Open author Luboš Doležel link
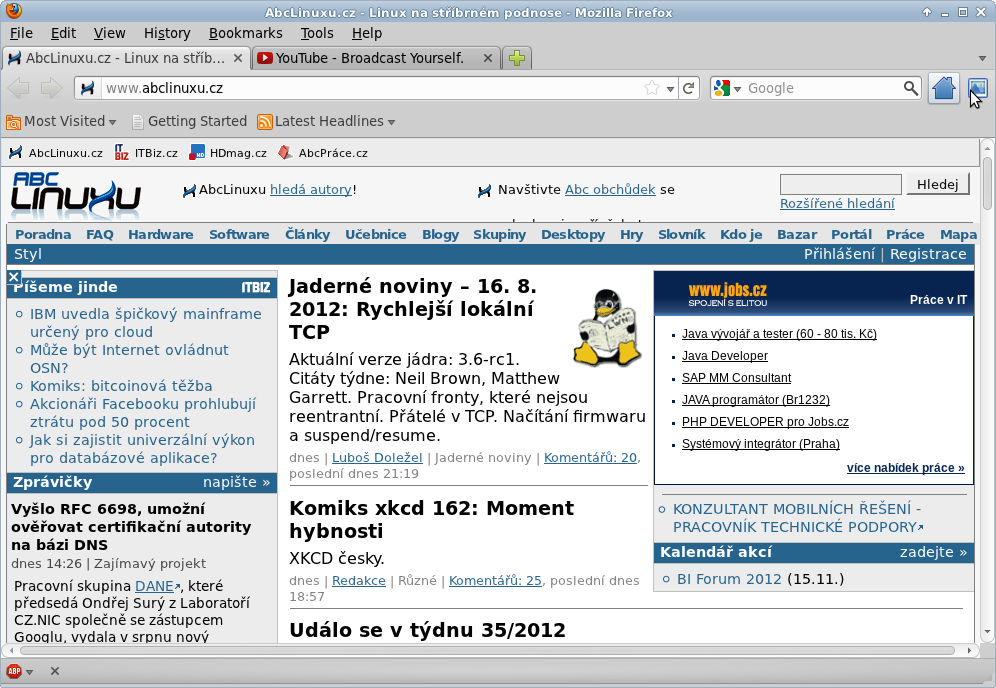 (x=377, y=457)
